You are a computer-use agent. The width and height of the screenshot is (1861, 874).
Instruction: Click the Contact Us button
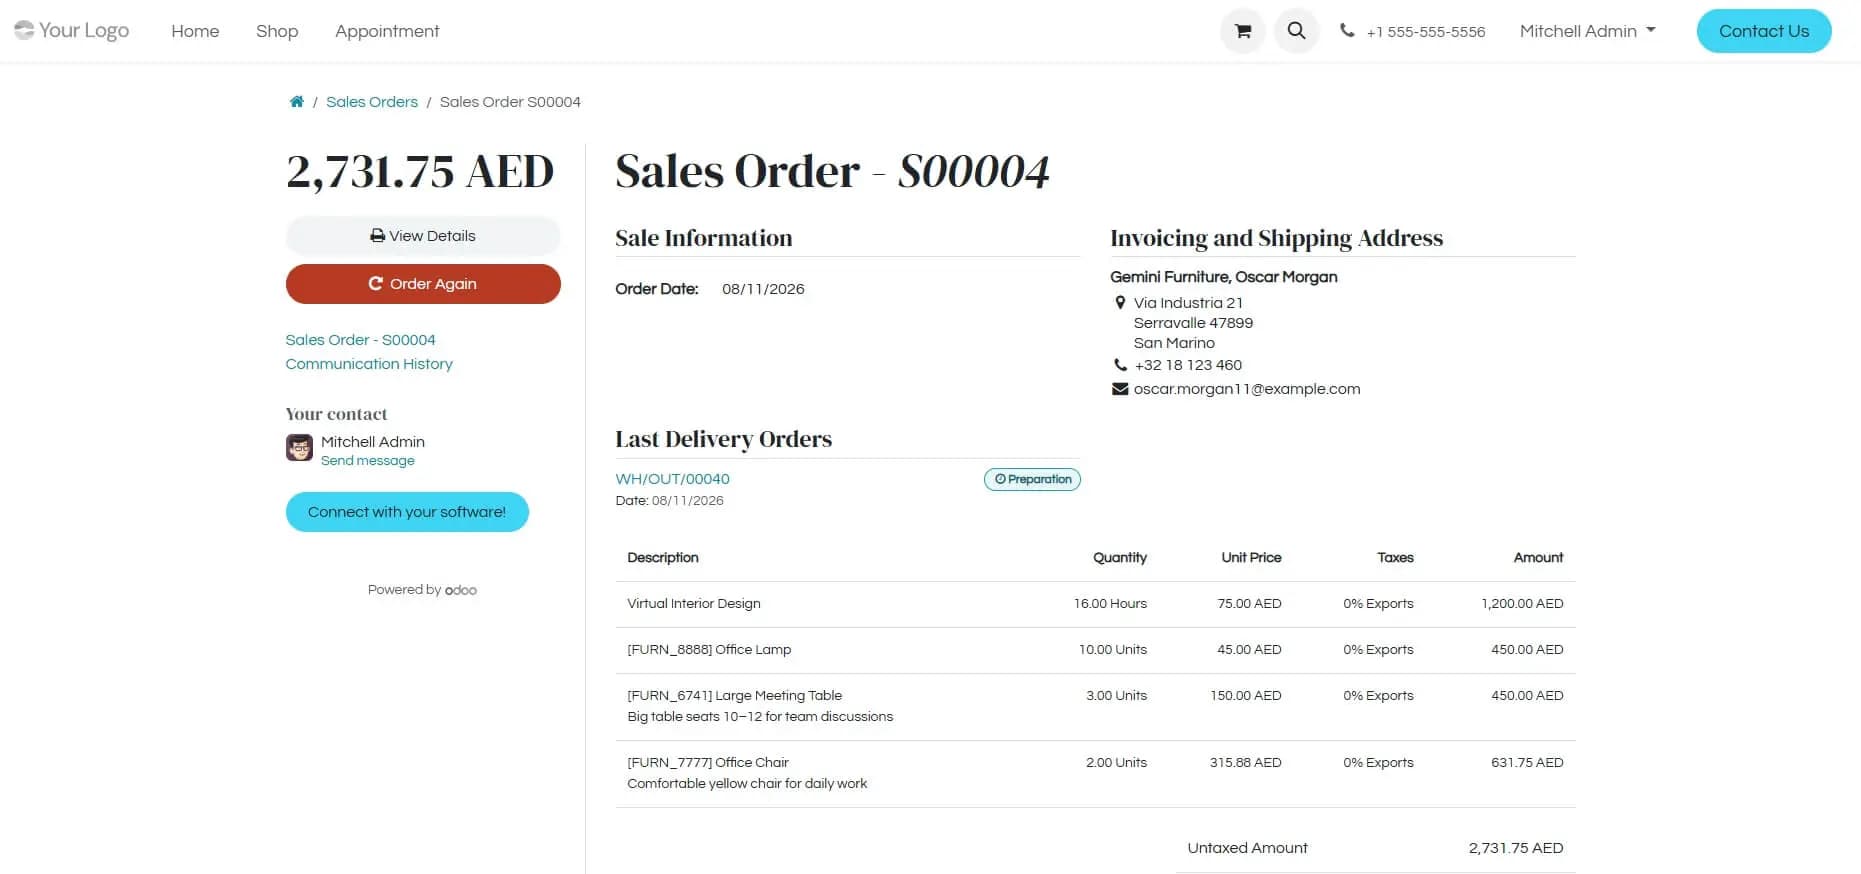click(x=1764, y=31)
